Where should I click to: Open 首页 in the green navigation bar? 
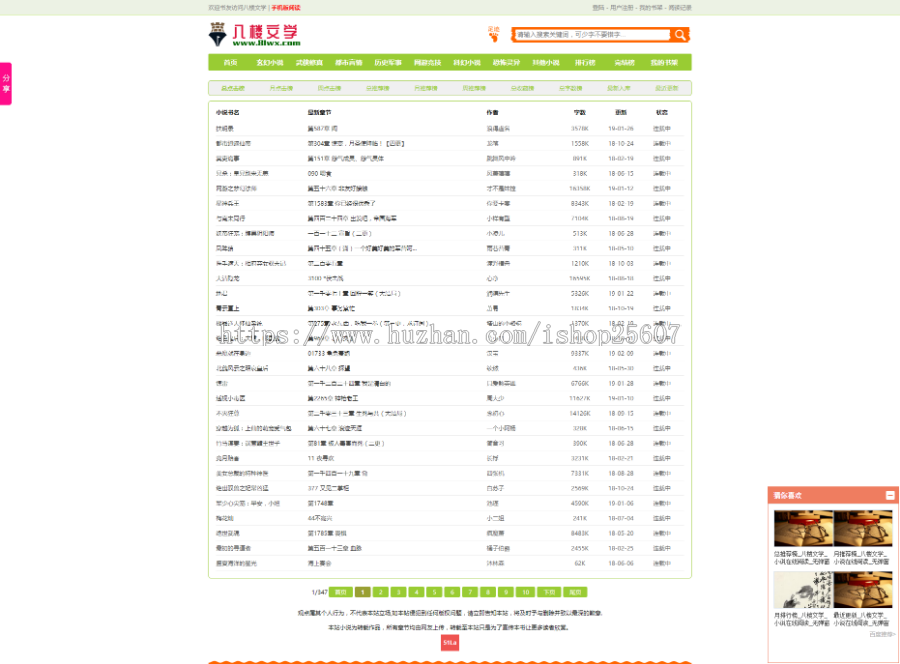pyautogui.click(x=230, y=63)
